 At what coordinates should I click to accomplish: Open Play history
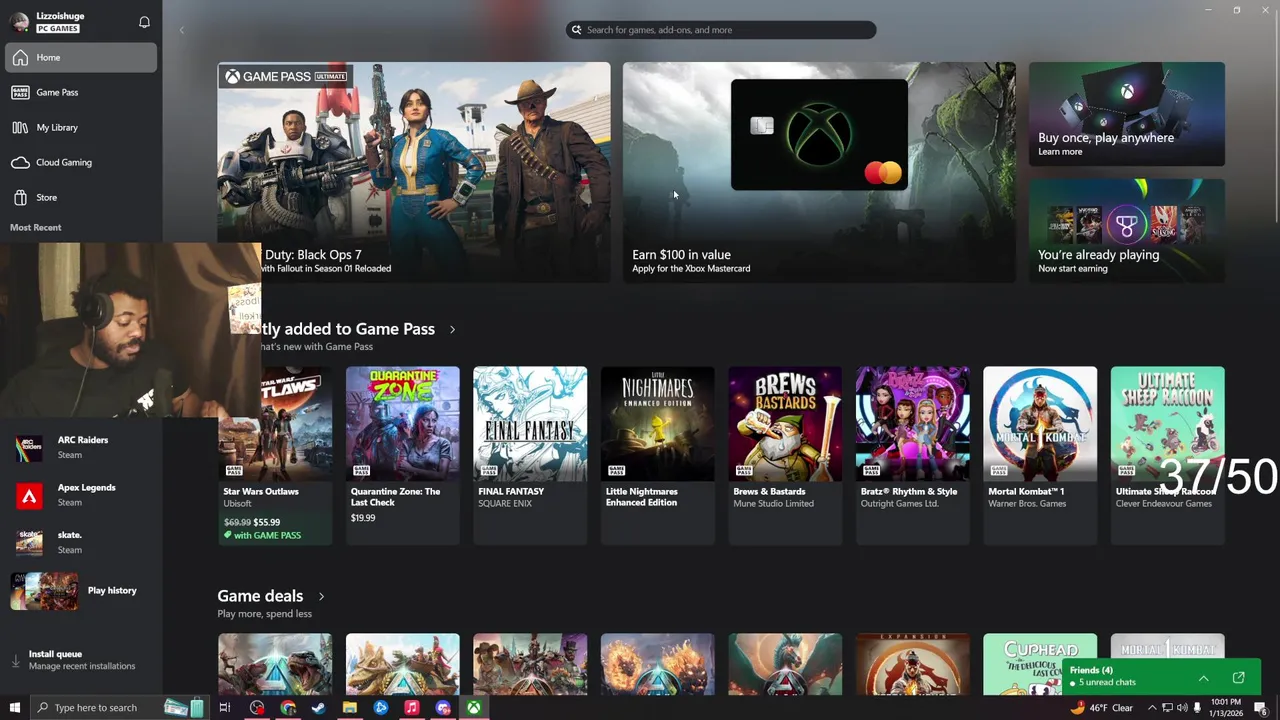point(81,591)
